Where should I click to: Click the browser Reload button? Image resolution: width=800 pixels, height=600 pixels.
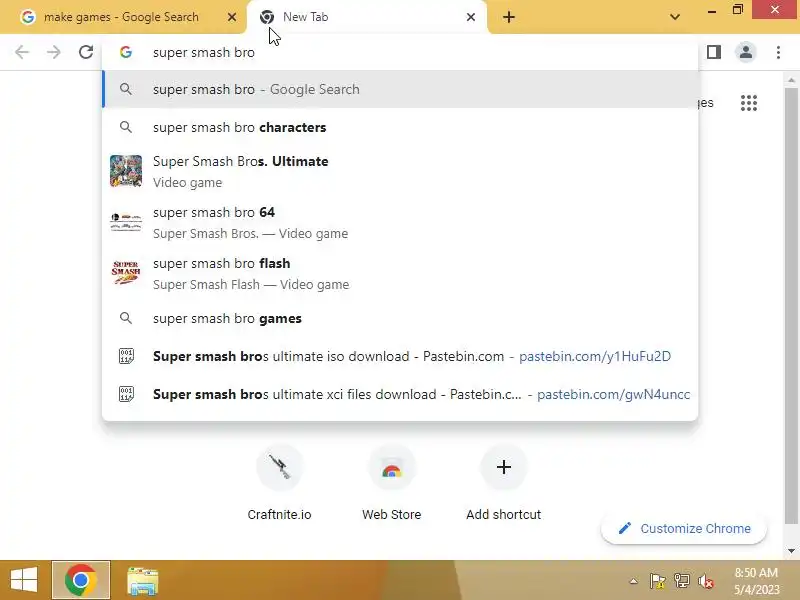click(x=86, y=52)
